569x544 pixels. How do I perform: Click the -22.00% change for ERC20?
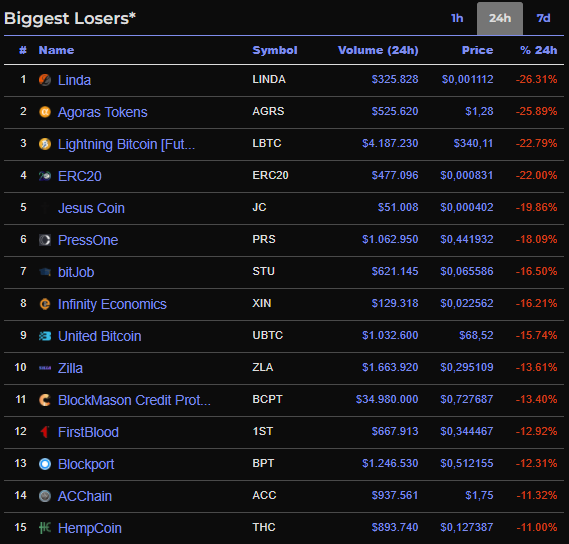tap(536, 175)
